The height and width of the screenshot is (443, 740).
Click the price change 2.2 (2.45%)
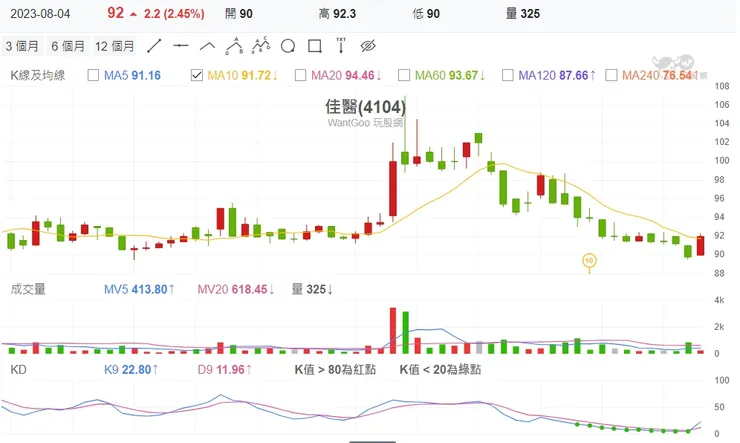coord(174,14)
